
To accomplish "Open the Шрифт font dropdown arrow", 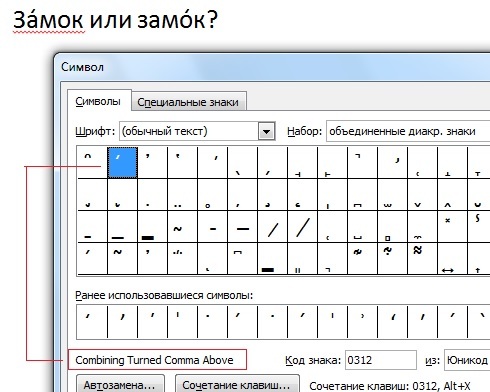I will (x=266, y=131).
